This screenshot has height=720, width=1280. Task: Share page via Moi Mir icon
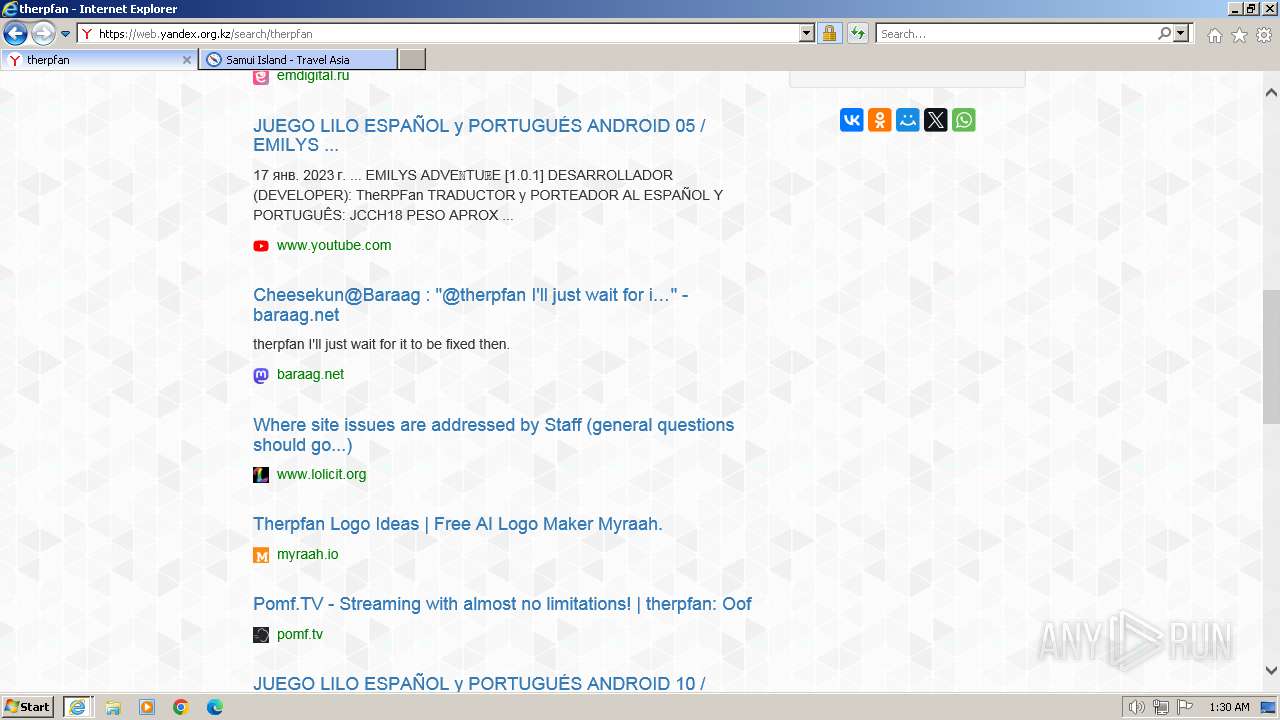908,120
